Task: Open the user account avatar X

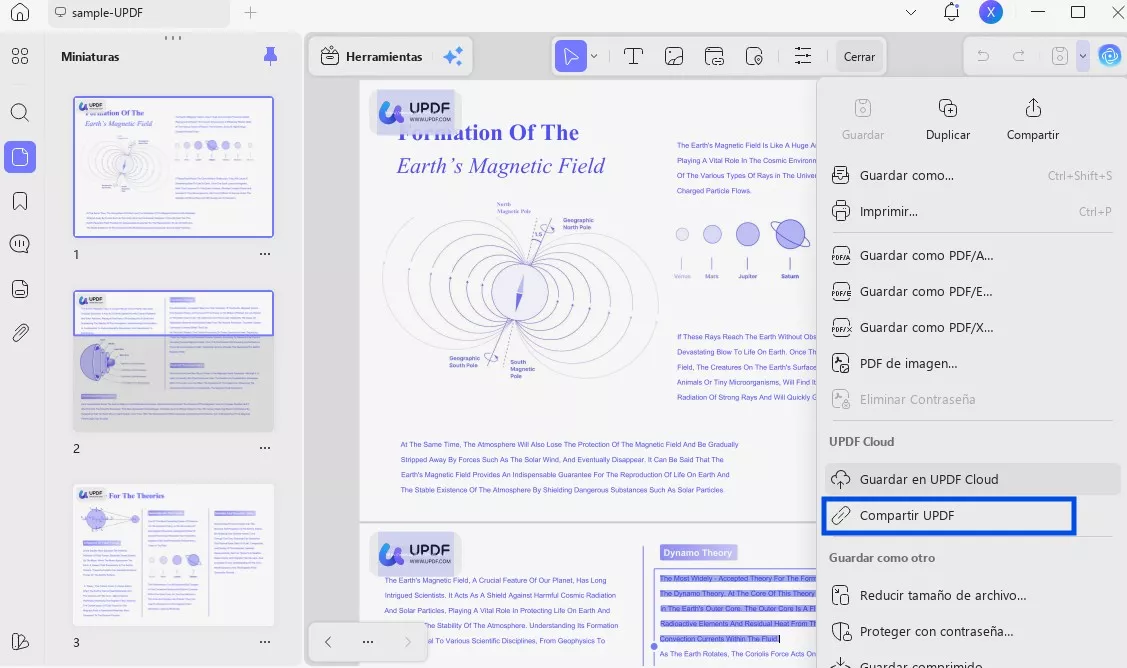Action: (x=991, y=12)
